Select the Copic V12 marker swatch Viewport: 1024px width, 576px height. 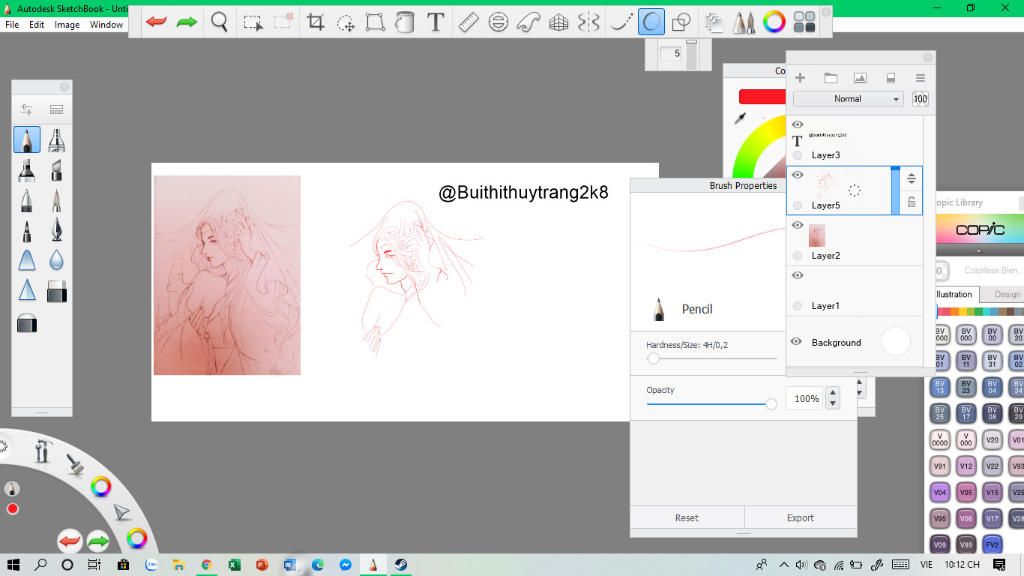[x=966, y=466]
